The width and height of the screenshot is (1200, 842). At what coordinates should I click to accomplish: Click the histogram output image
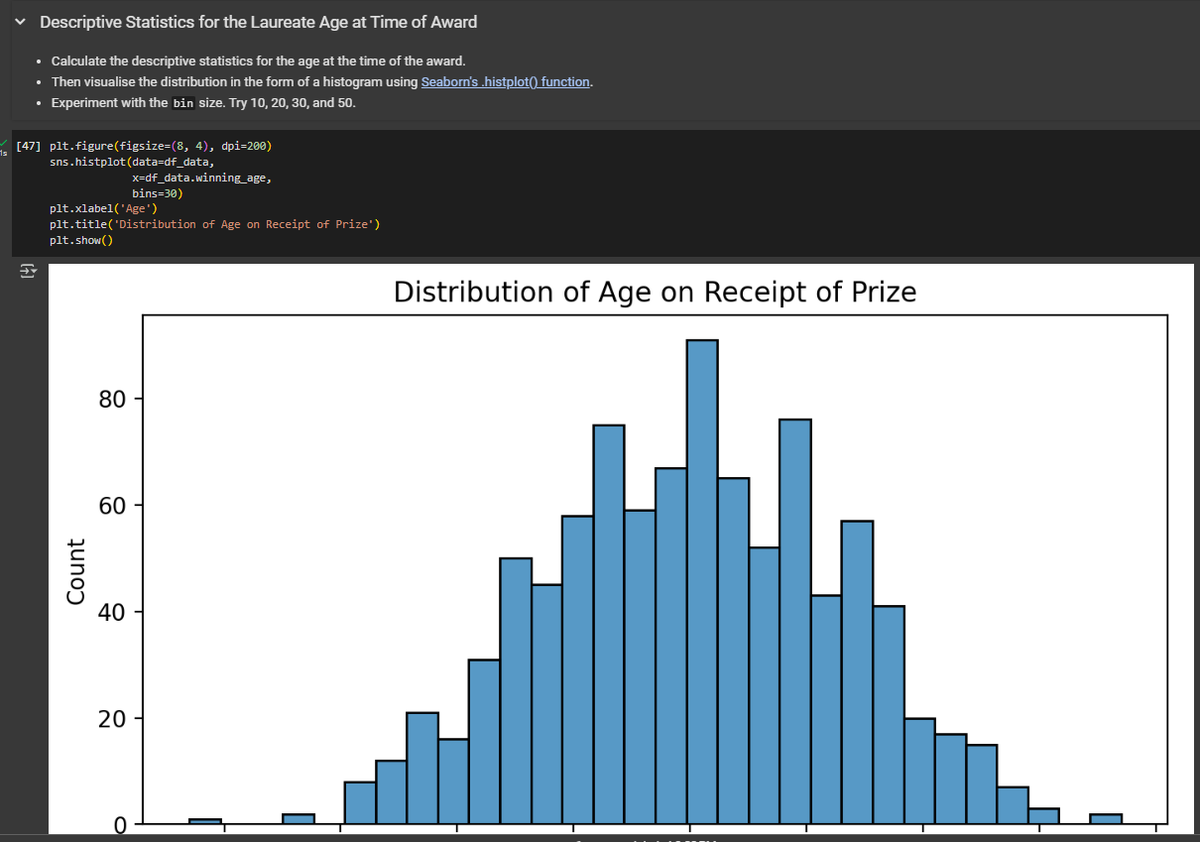[x=620, y=550]
